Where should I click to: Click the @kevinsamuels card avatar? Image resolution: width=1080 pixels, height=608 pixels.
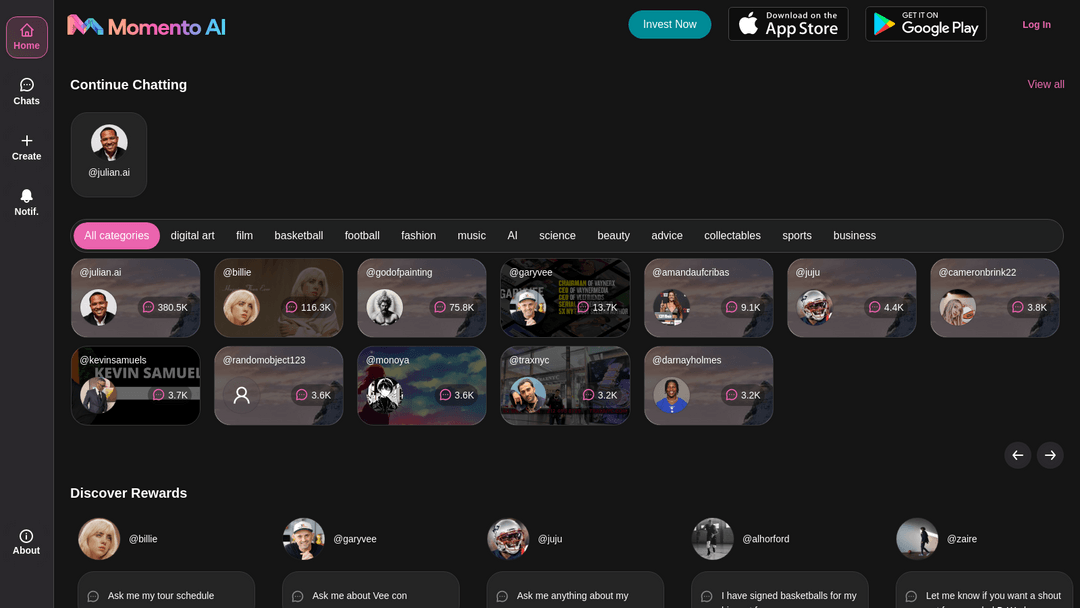coord(98,395)
